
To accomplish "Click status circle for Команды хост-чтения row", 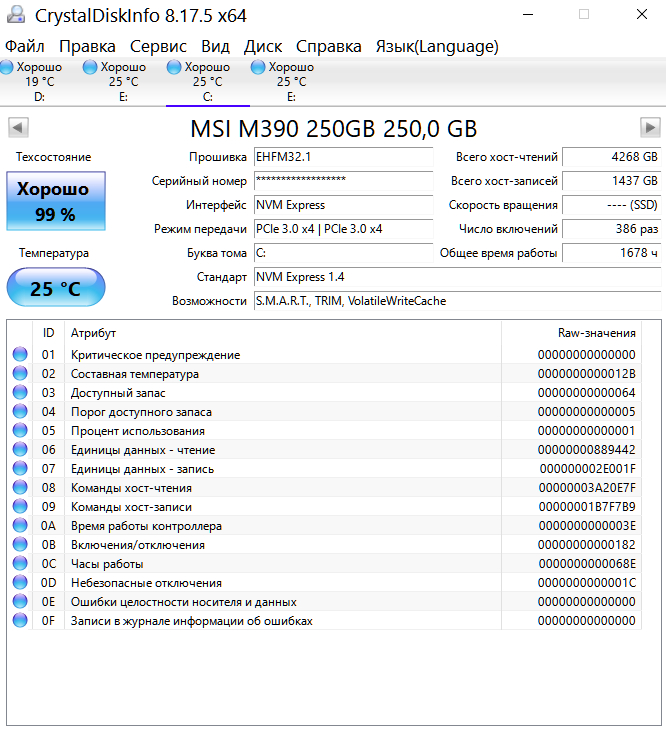I will click(20, 488).
